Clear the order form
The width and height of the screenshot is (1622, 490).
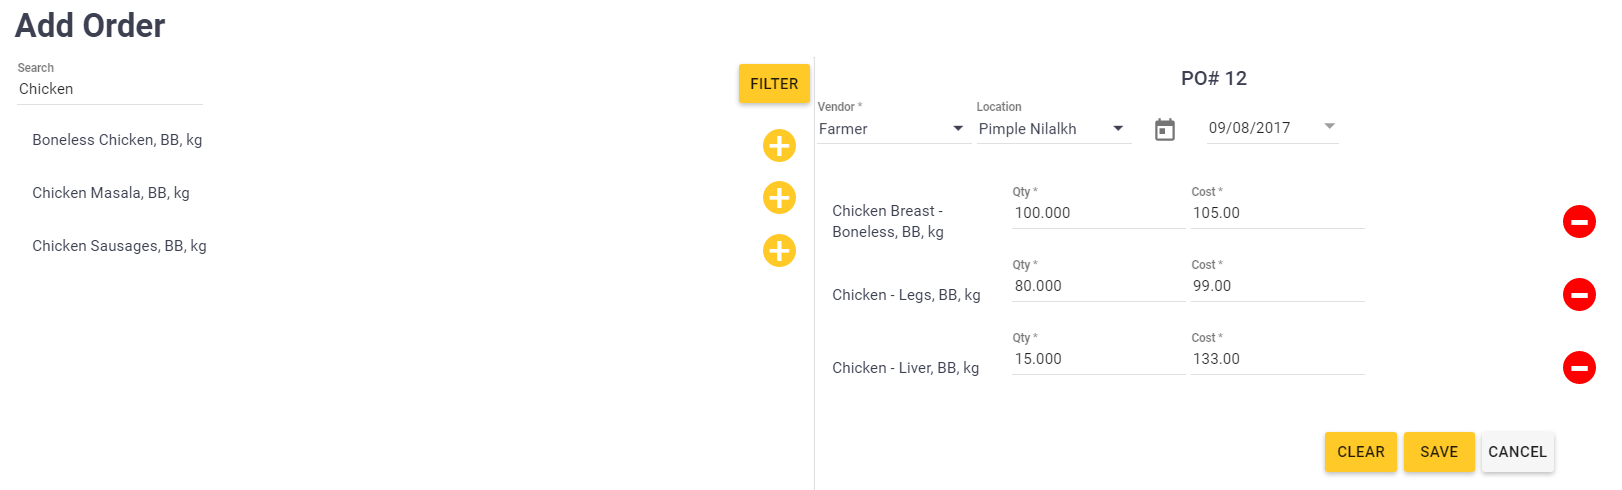pyautogui.click(x=1361, y=452)
